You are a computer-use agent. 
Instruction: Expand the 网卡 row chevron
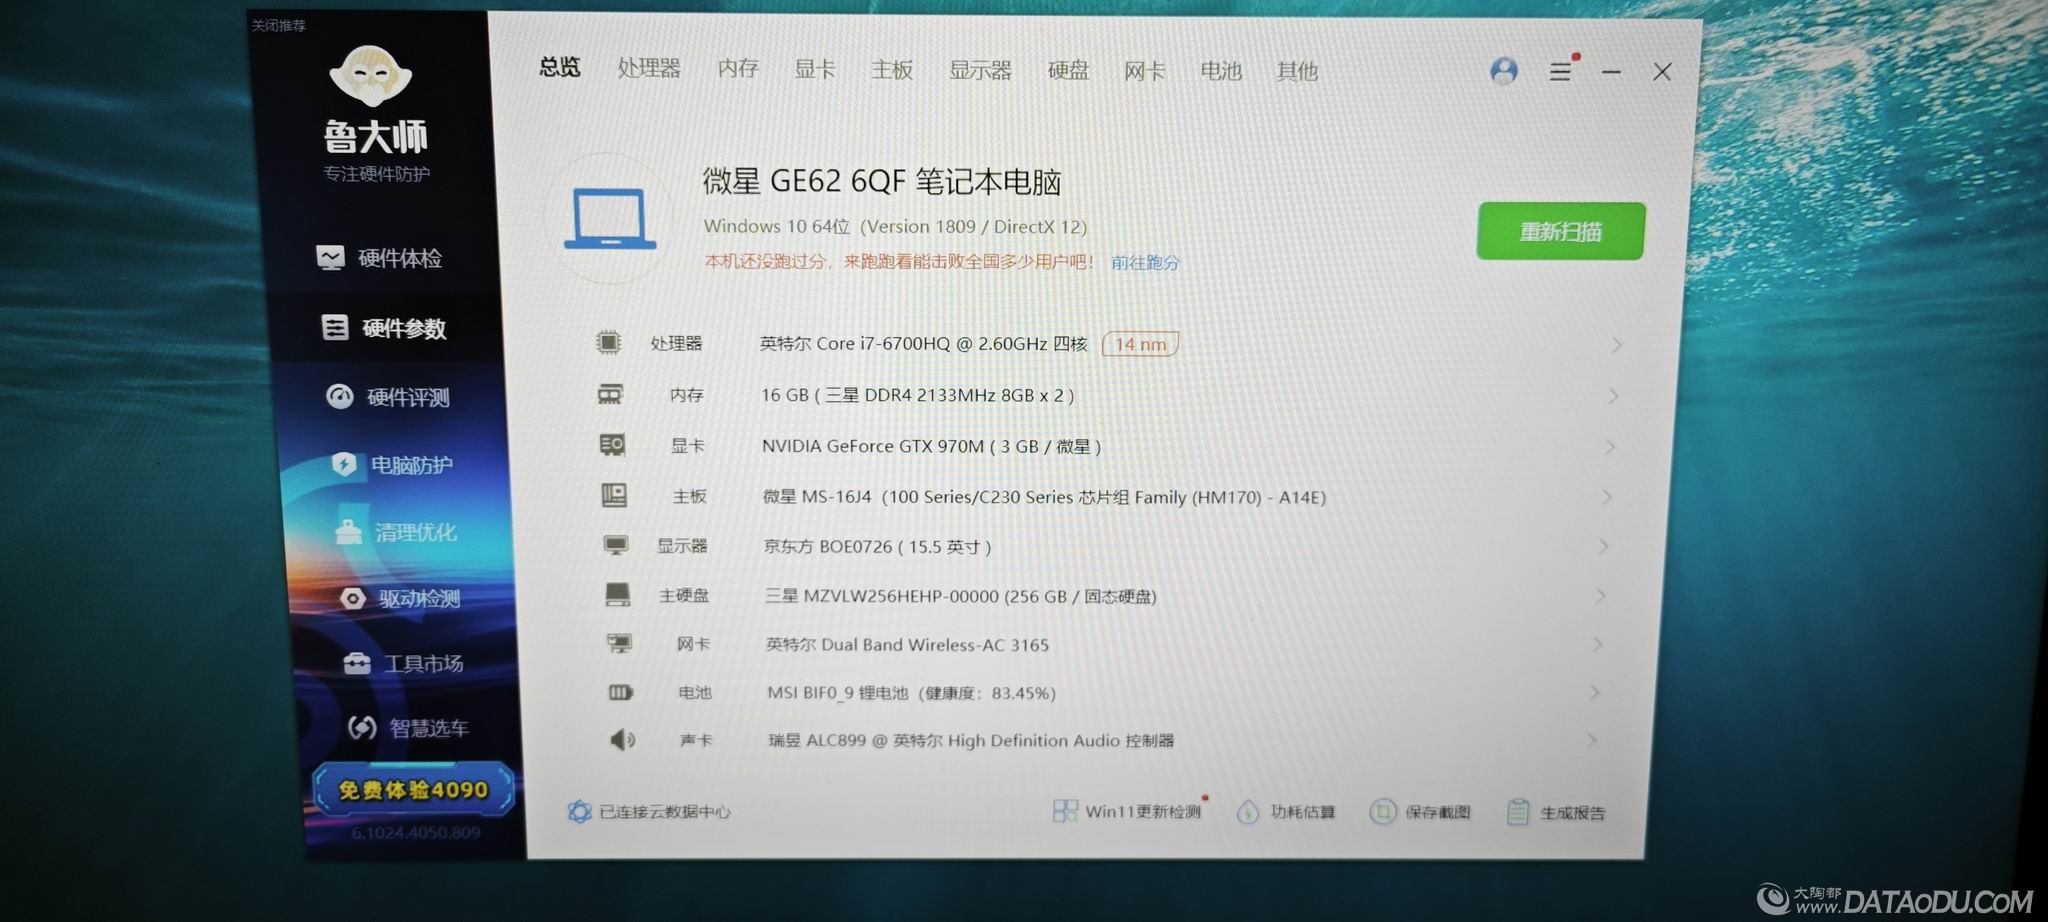point(1597,644)
